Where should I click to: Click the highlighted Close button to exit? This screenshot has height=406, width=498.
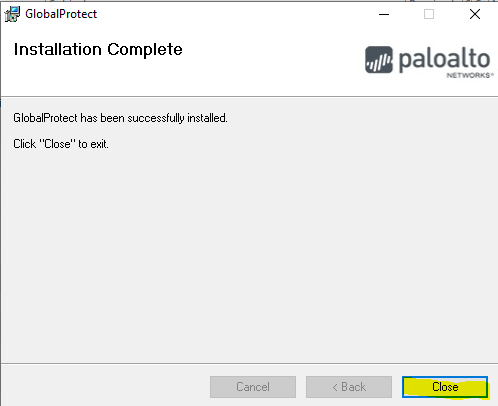tap(445, 387)
